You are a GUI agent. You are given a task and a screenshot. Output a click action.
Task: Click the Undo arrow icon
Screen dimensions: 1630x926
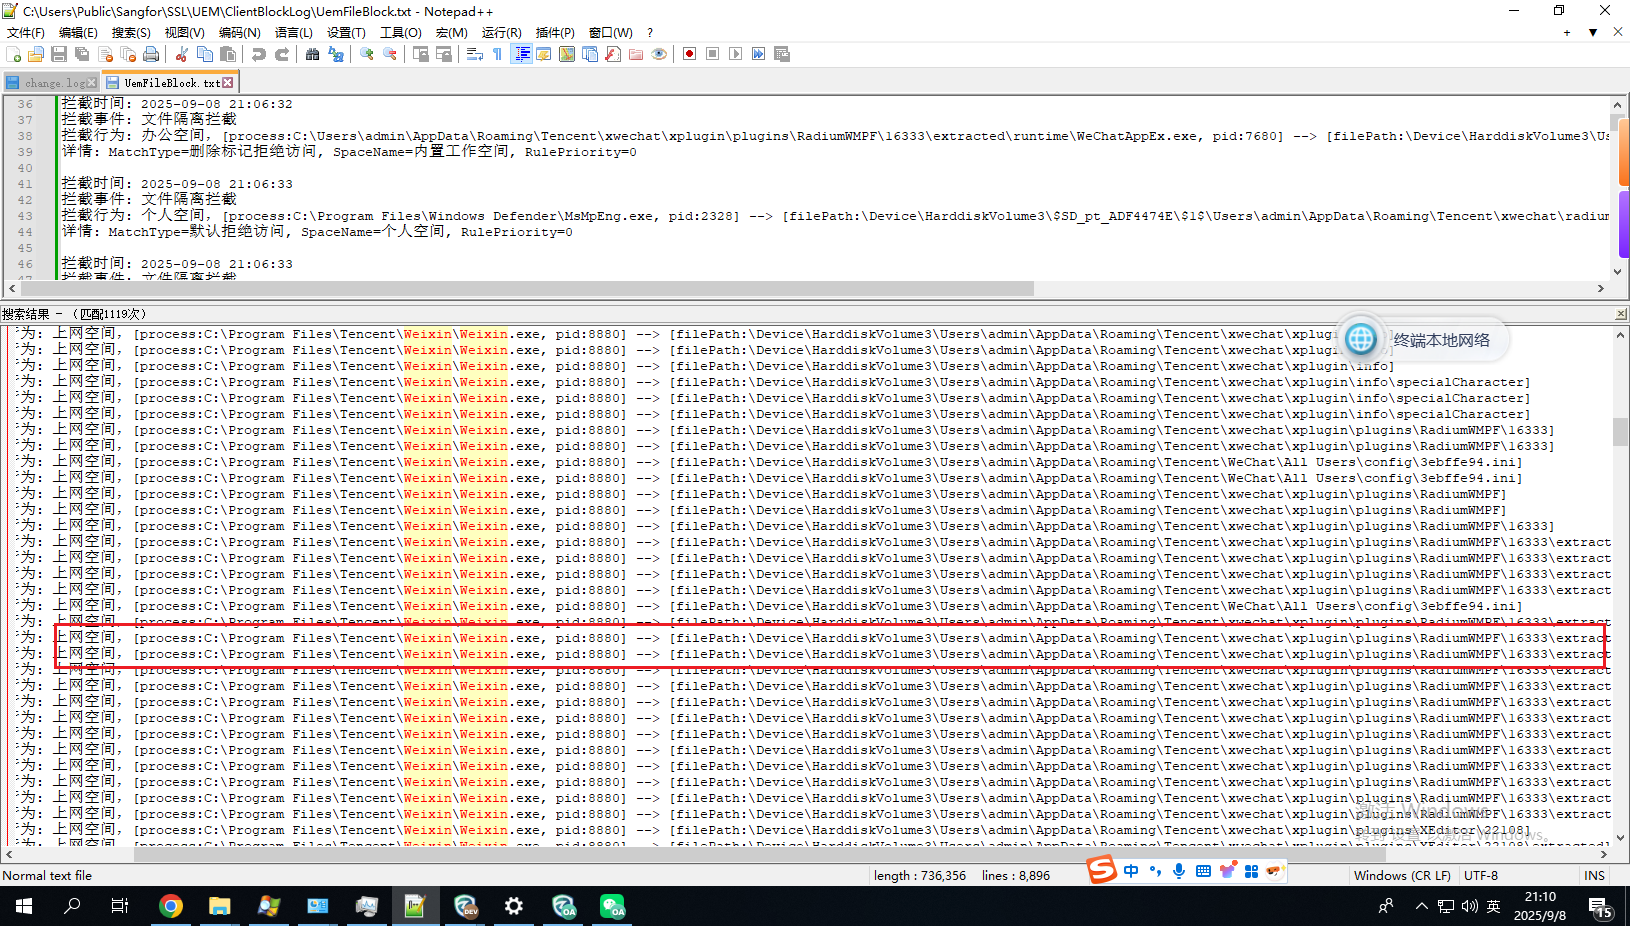tap(259, 54)
